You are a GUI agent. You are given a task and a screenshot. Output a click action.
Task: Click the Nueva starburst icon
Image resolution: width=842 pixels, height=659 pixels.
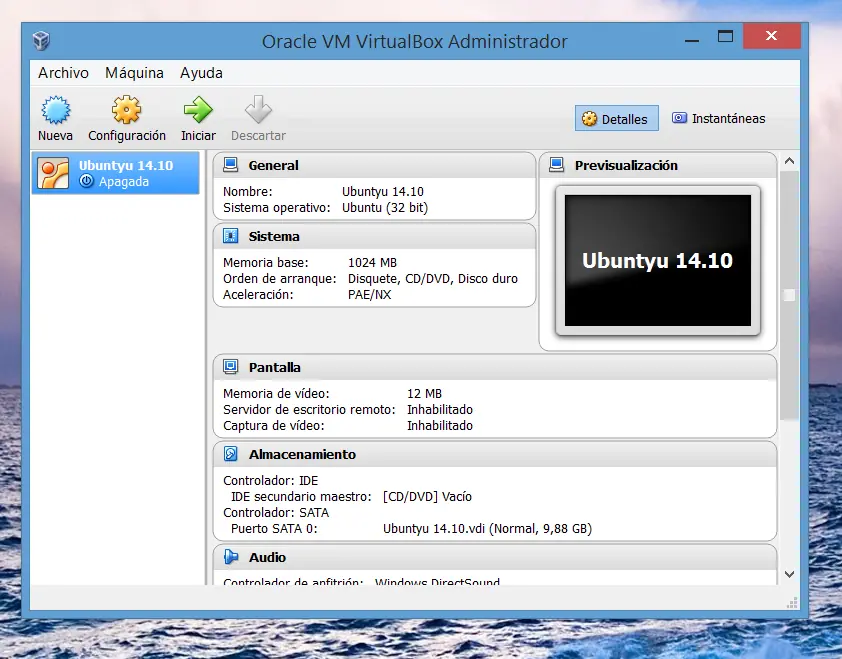click(55, 110)
